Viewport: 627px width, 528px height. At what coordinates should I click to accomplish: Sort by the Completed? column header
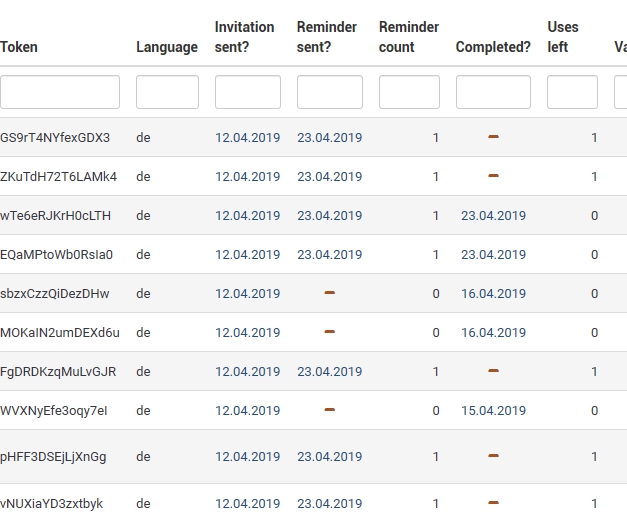(493, 47)
